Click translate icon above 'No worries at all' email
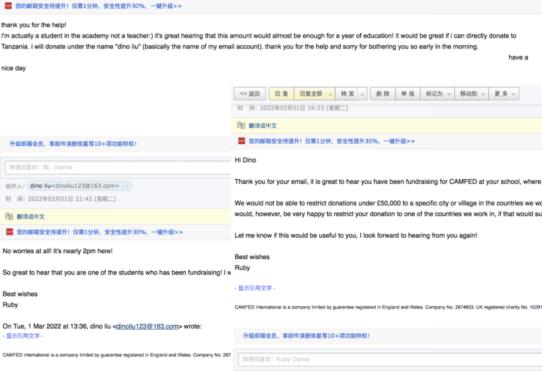This screenshot has width=542, height=373. click(x=9, y=216)
